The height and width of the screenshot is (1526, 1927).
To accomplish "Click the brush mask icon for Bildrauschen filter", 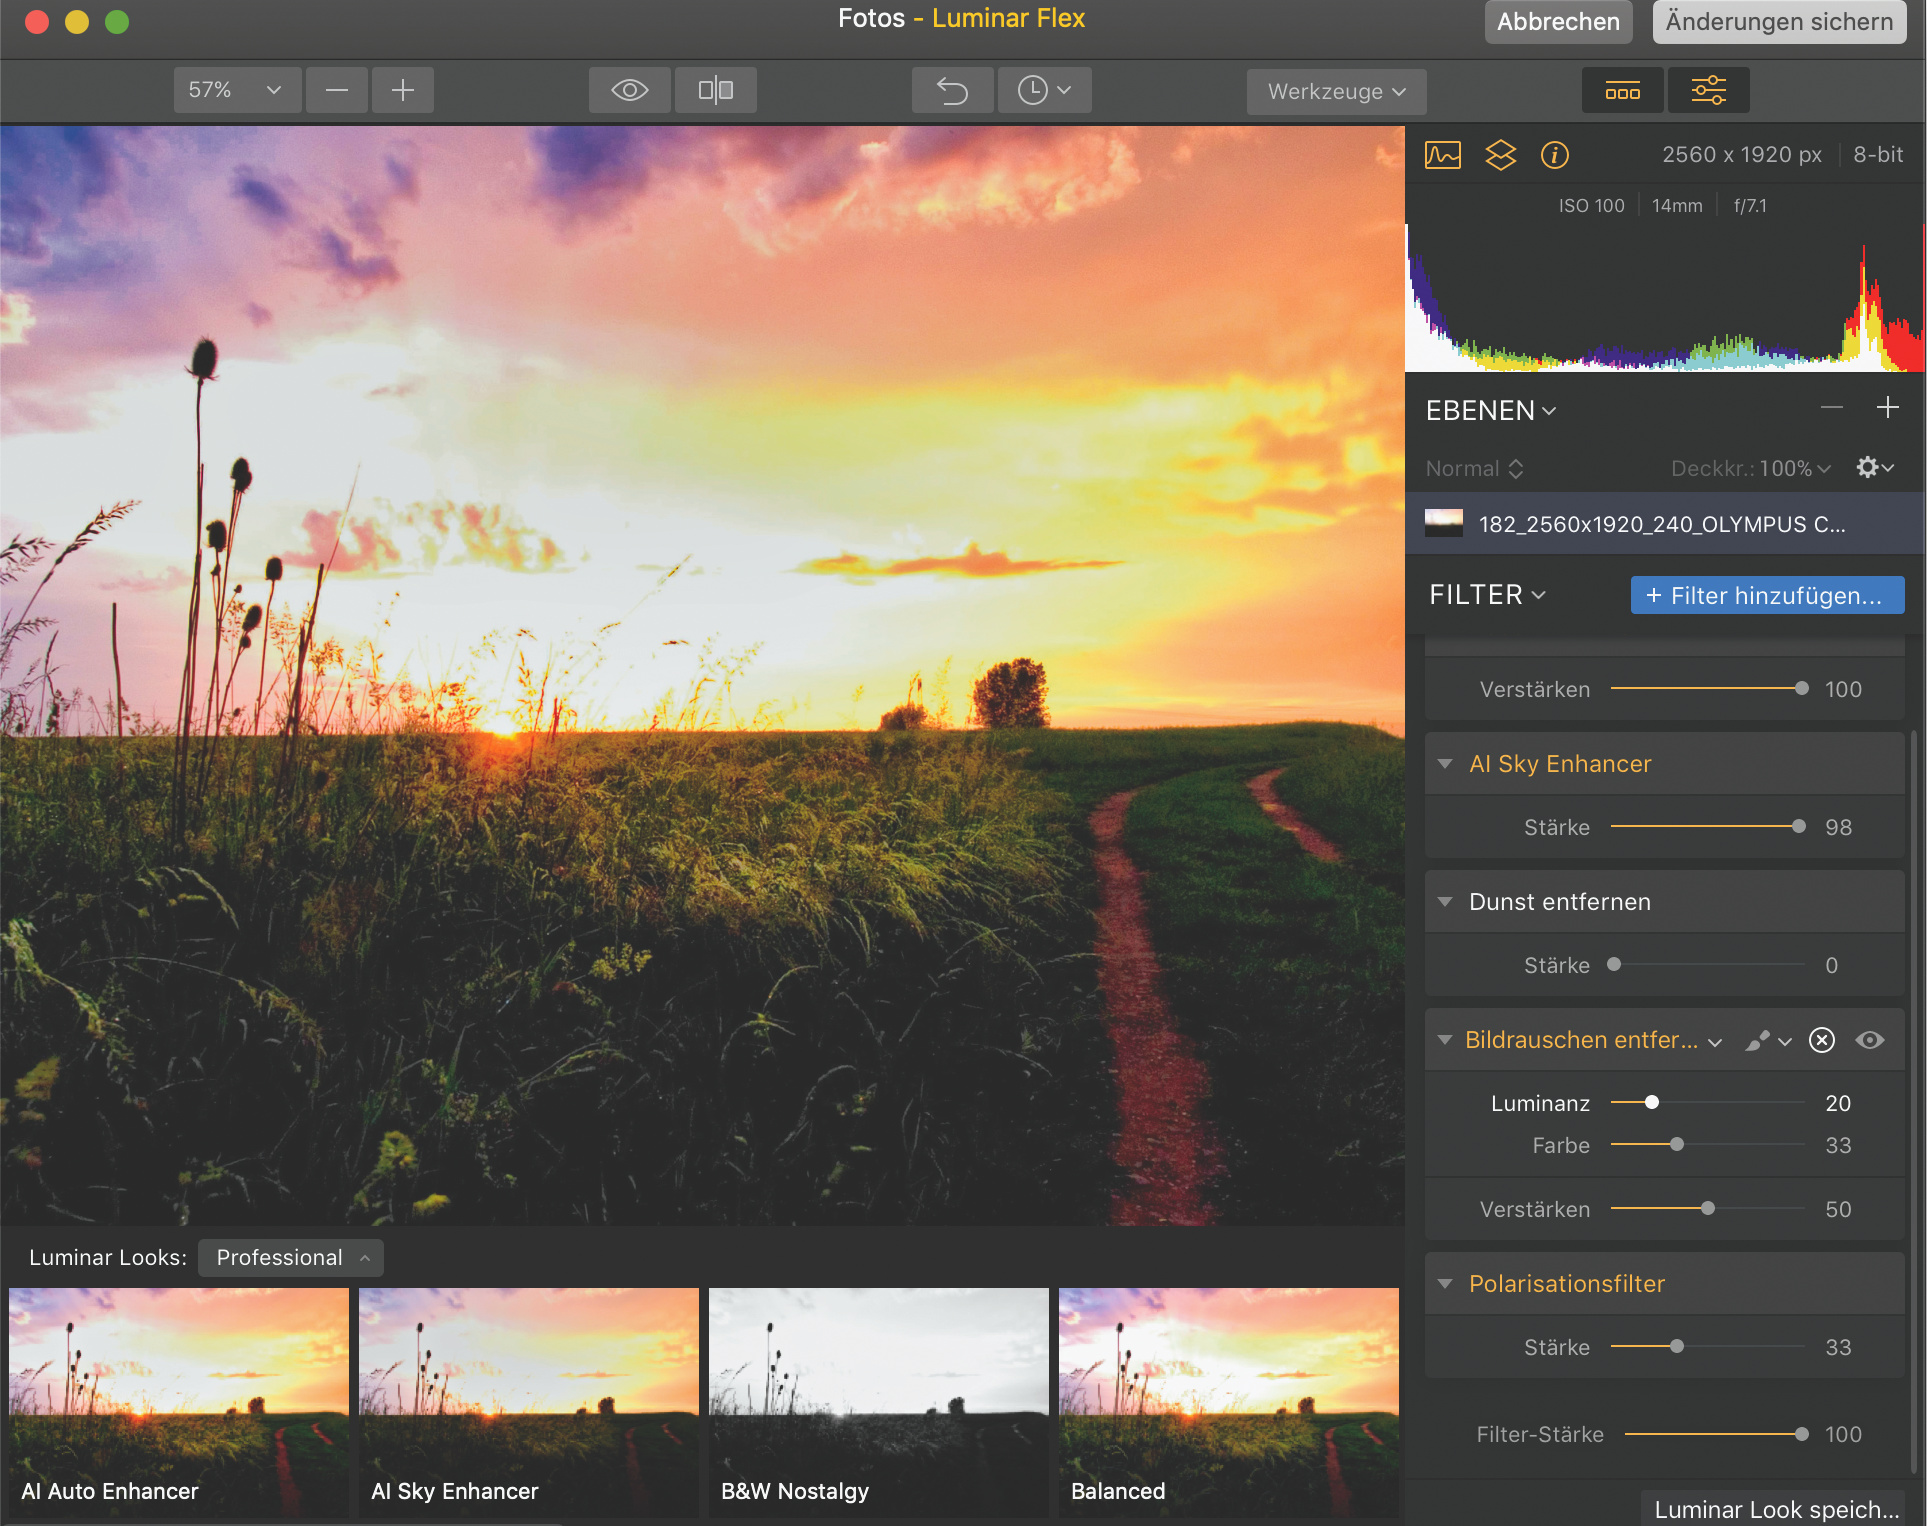I will (1758, 1041).
